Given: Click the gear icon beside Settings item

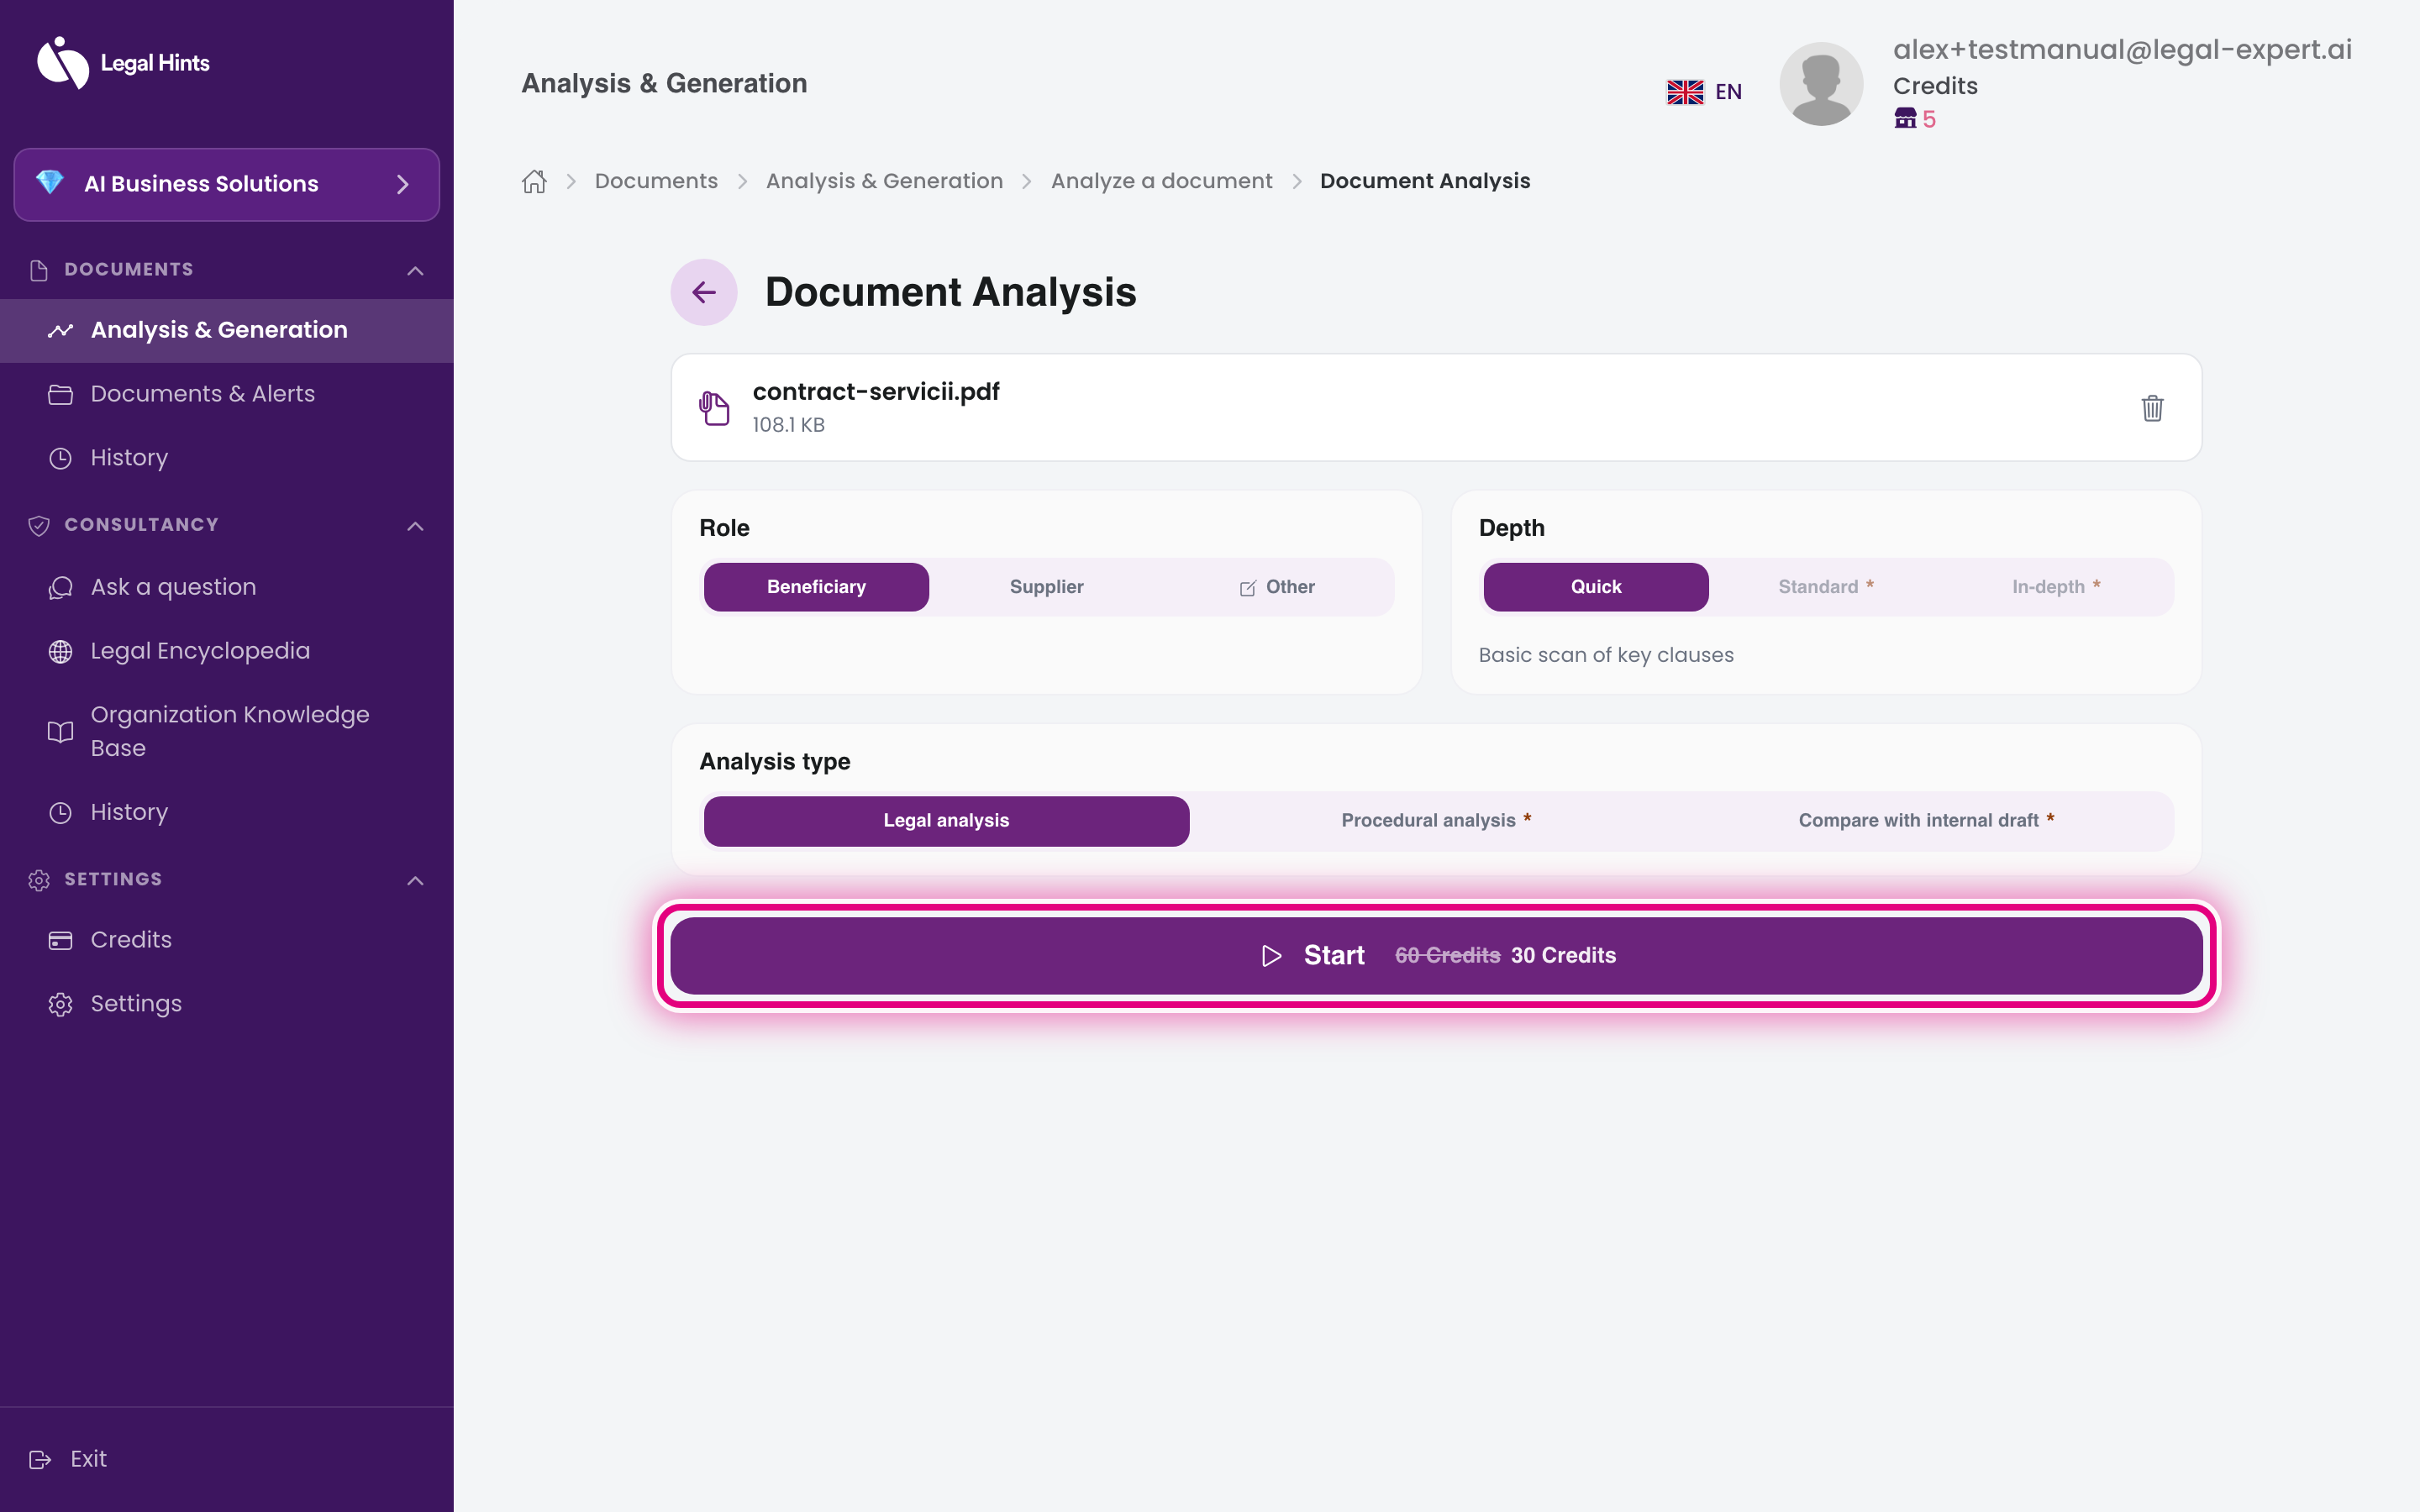Looking at the screenshot, I should pyautogui.click(x=61, y=1004).
